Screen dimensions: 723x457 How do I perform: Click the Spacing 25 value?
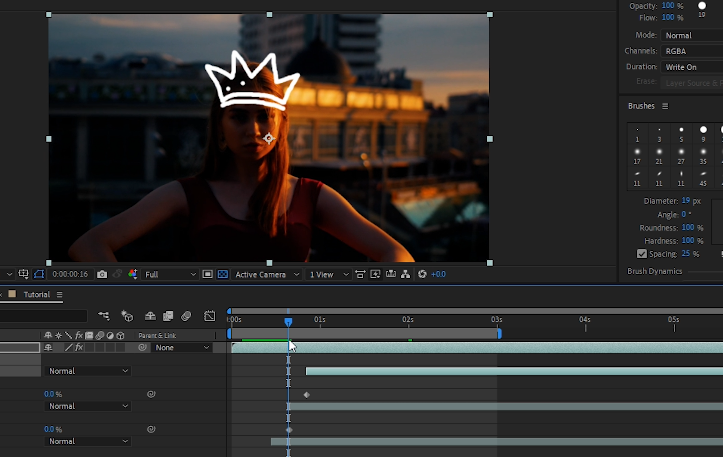(x=686, y=254)
